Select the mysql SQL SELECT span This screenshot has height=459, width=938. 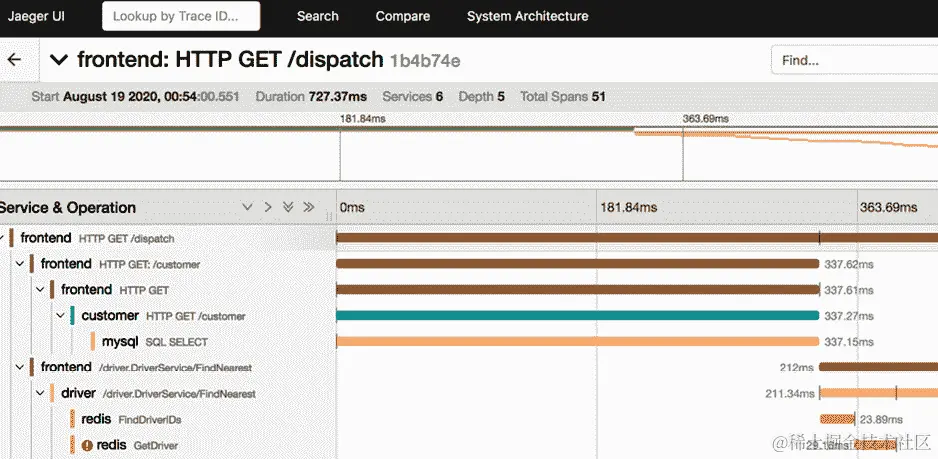155,342
